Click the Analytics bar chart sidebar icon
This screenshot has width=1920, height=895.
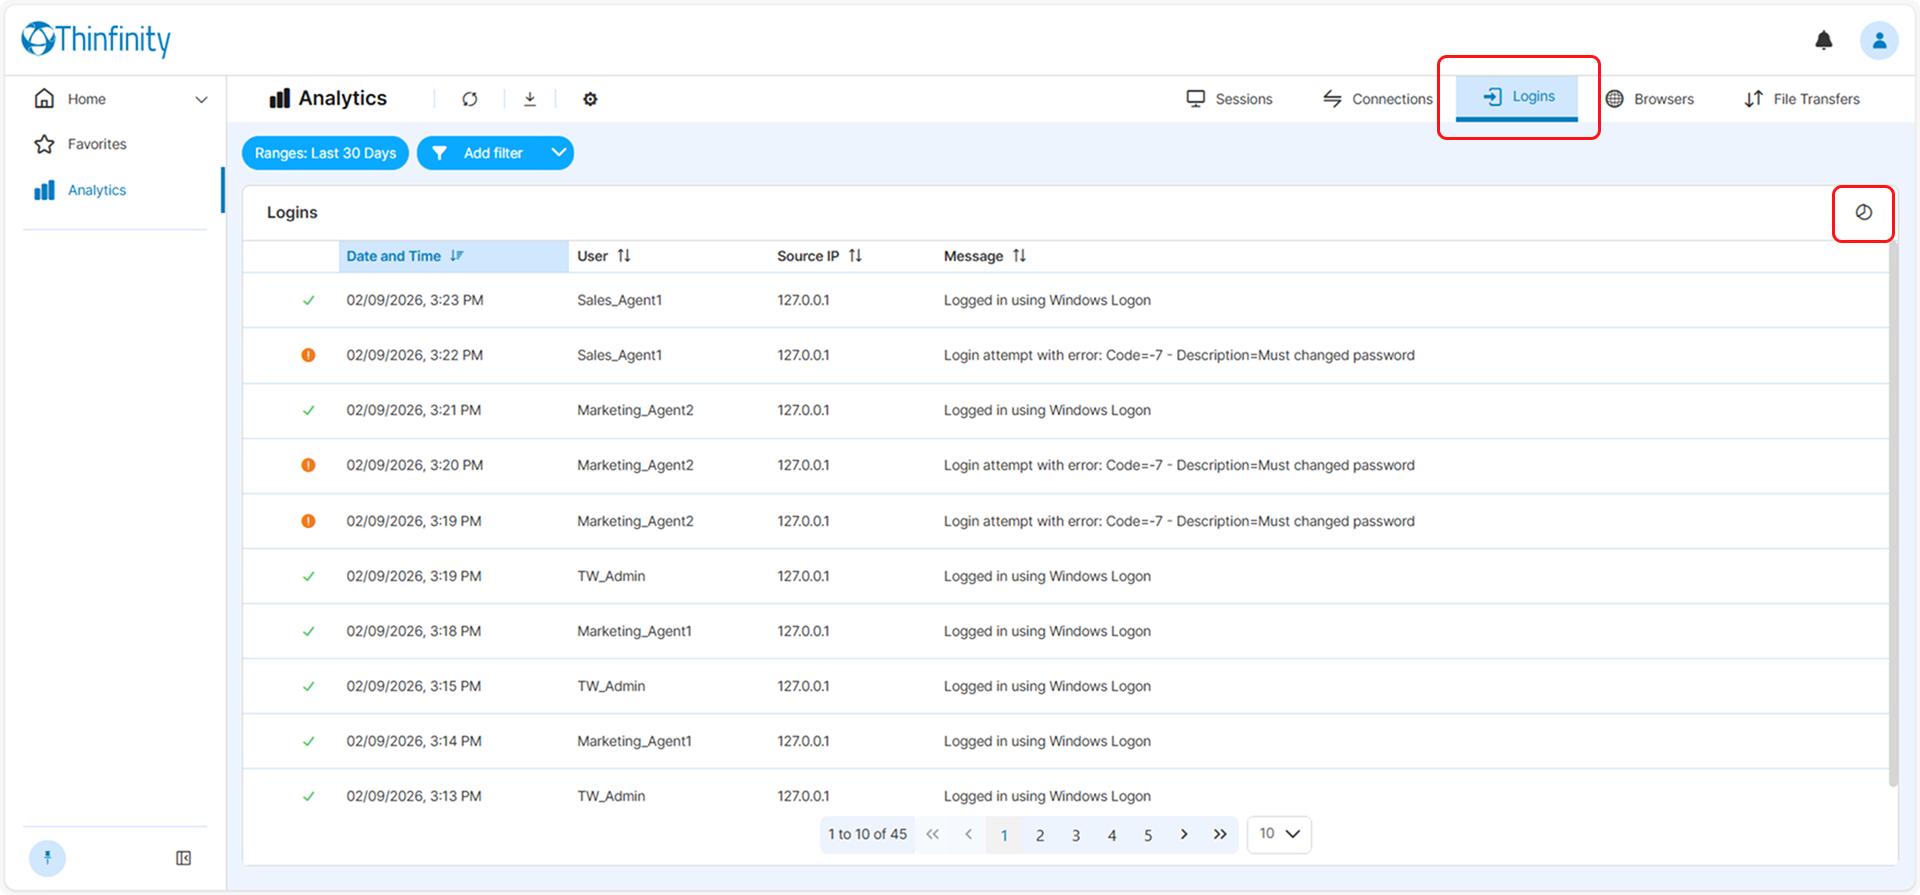click(x=44, y=190)
